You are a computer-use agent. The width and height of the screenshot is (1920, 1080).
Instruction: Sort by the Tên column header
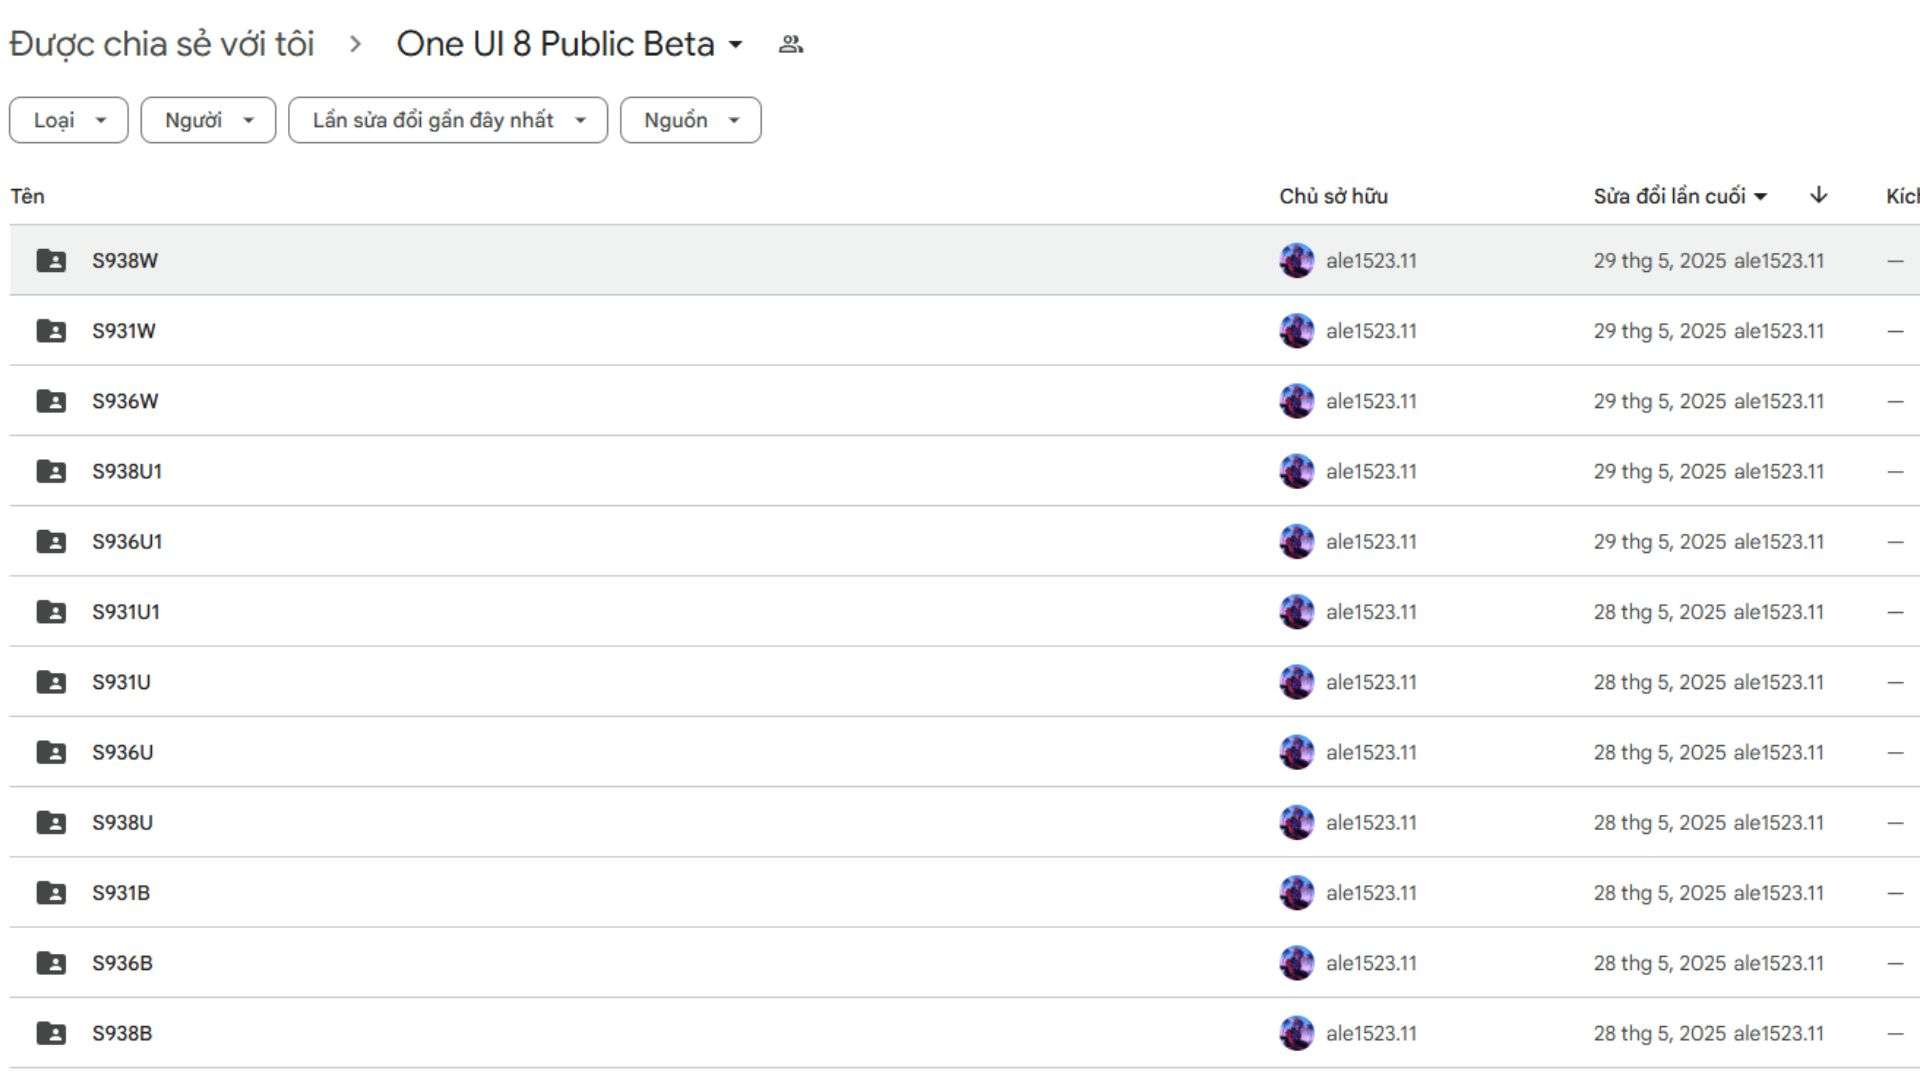(x=28, y=196)
